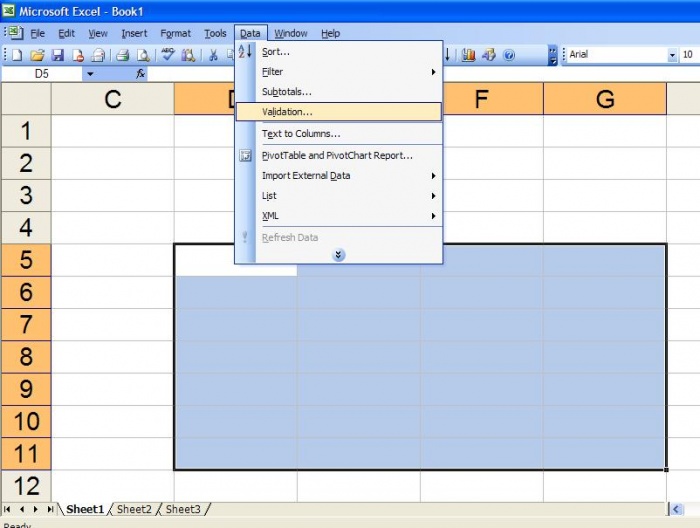Click the Permission icon with red circle
This screenshot has width=700, height=528.
pos(78,55)
